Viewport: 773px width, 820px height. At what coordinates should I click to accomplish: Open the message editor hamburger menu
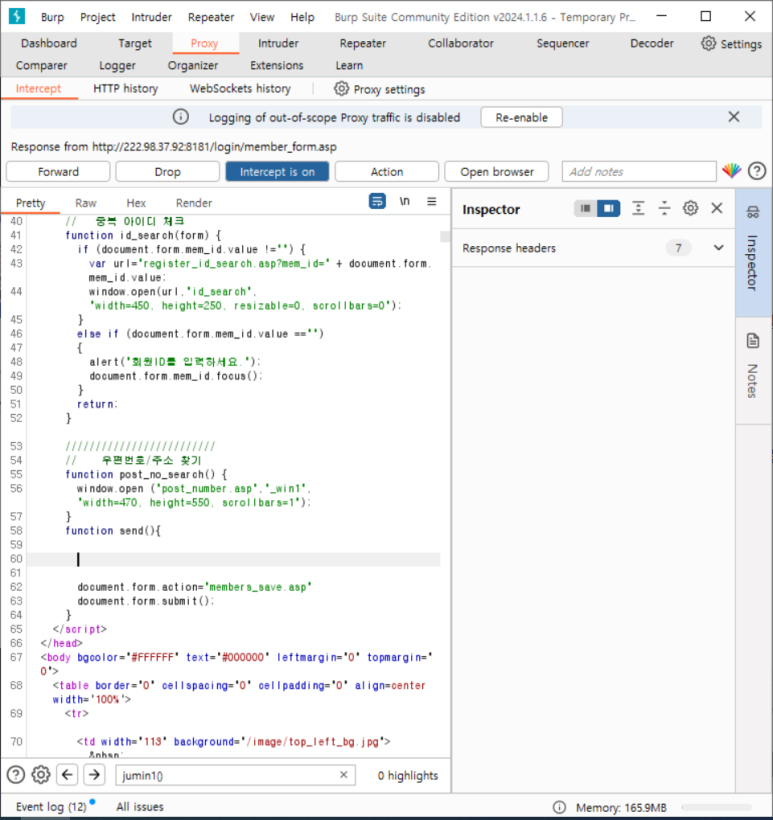tap(431, 201)
